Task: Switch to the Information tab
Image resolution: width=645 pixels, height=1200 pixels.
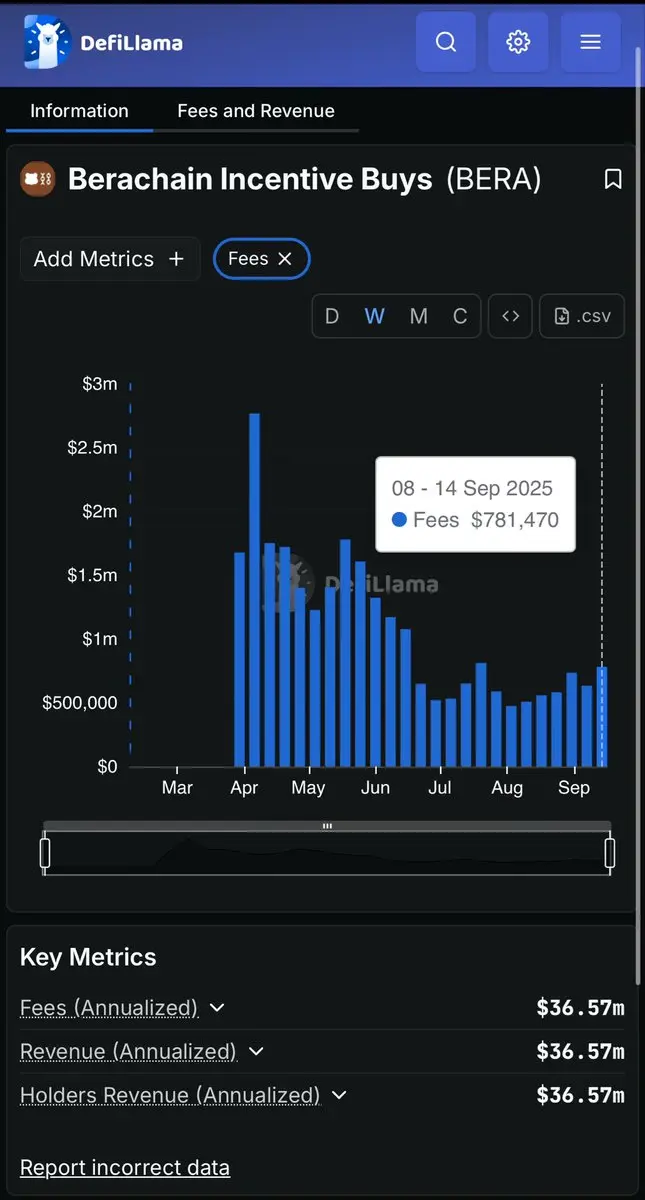Action: pos(79,111)
